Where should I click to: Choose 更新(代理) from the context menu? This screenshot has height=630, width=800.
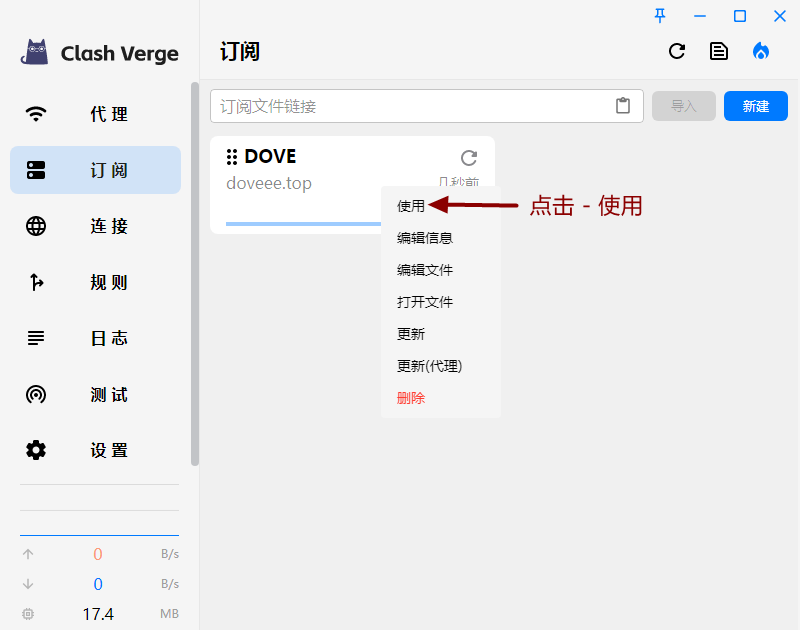[441, 366]
